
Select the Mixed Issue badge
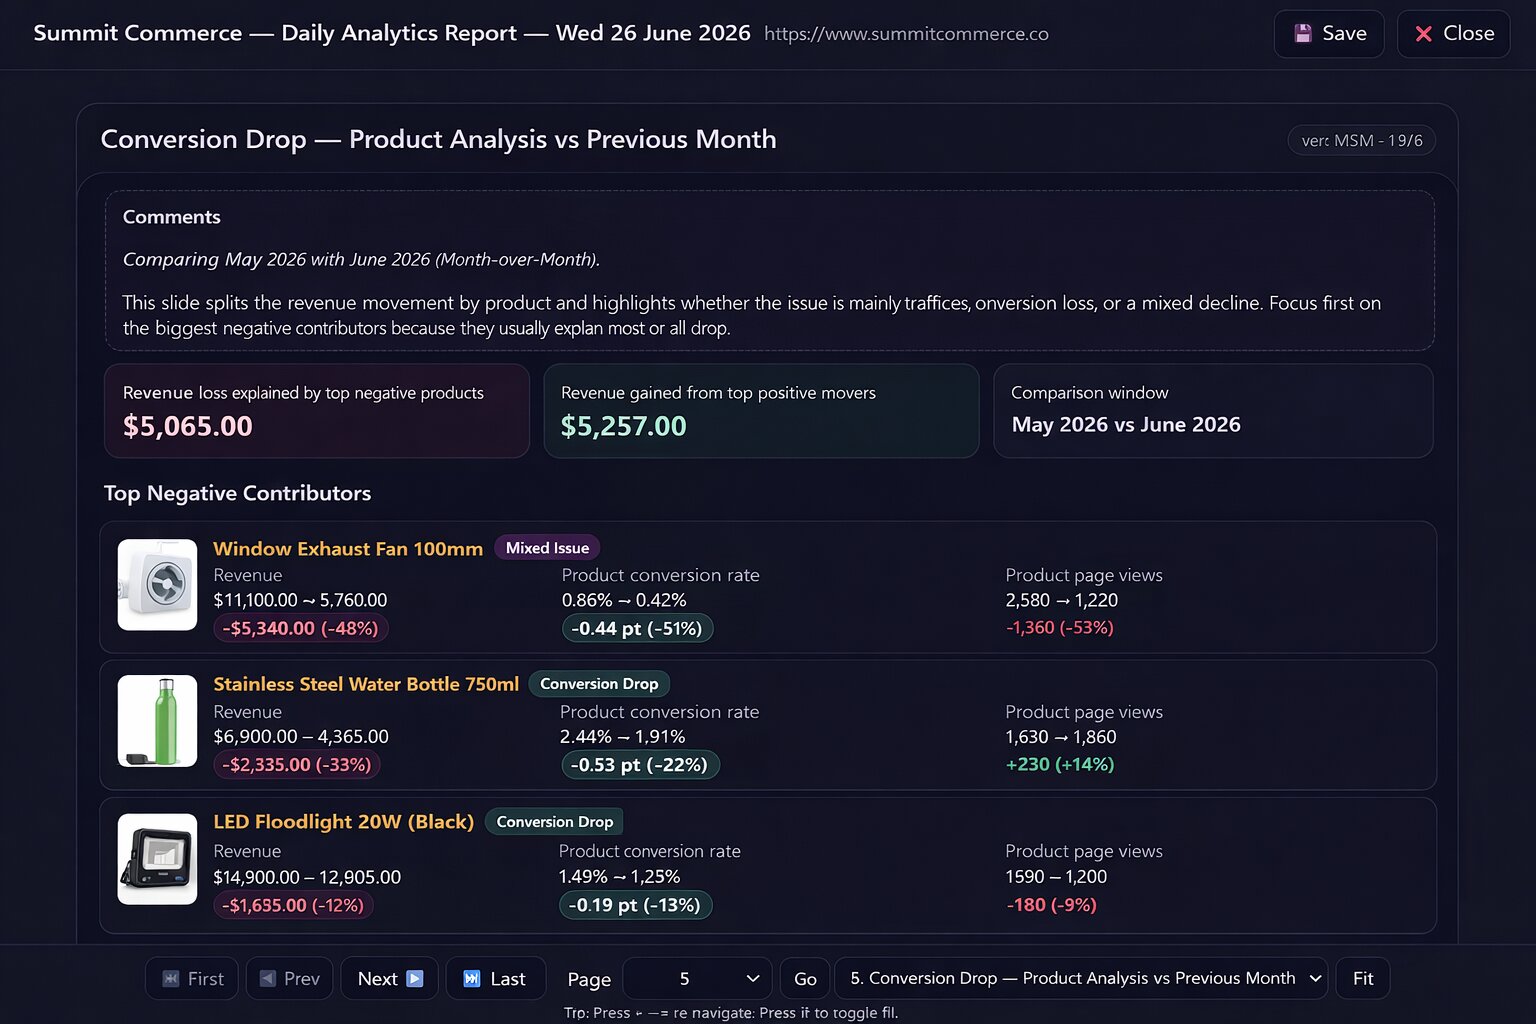[547, 548]
